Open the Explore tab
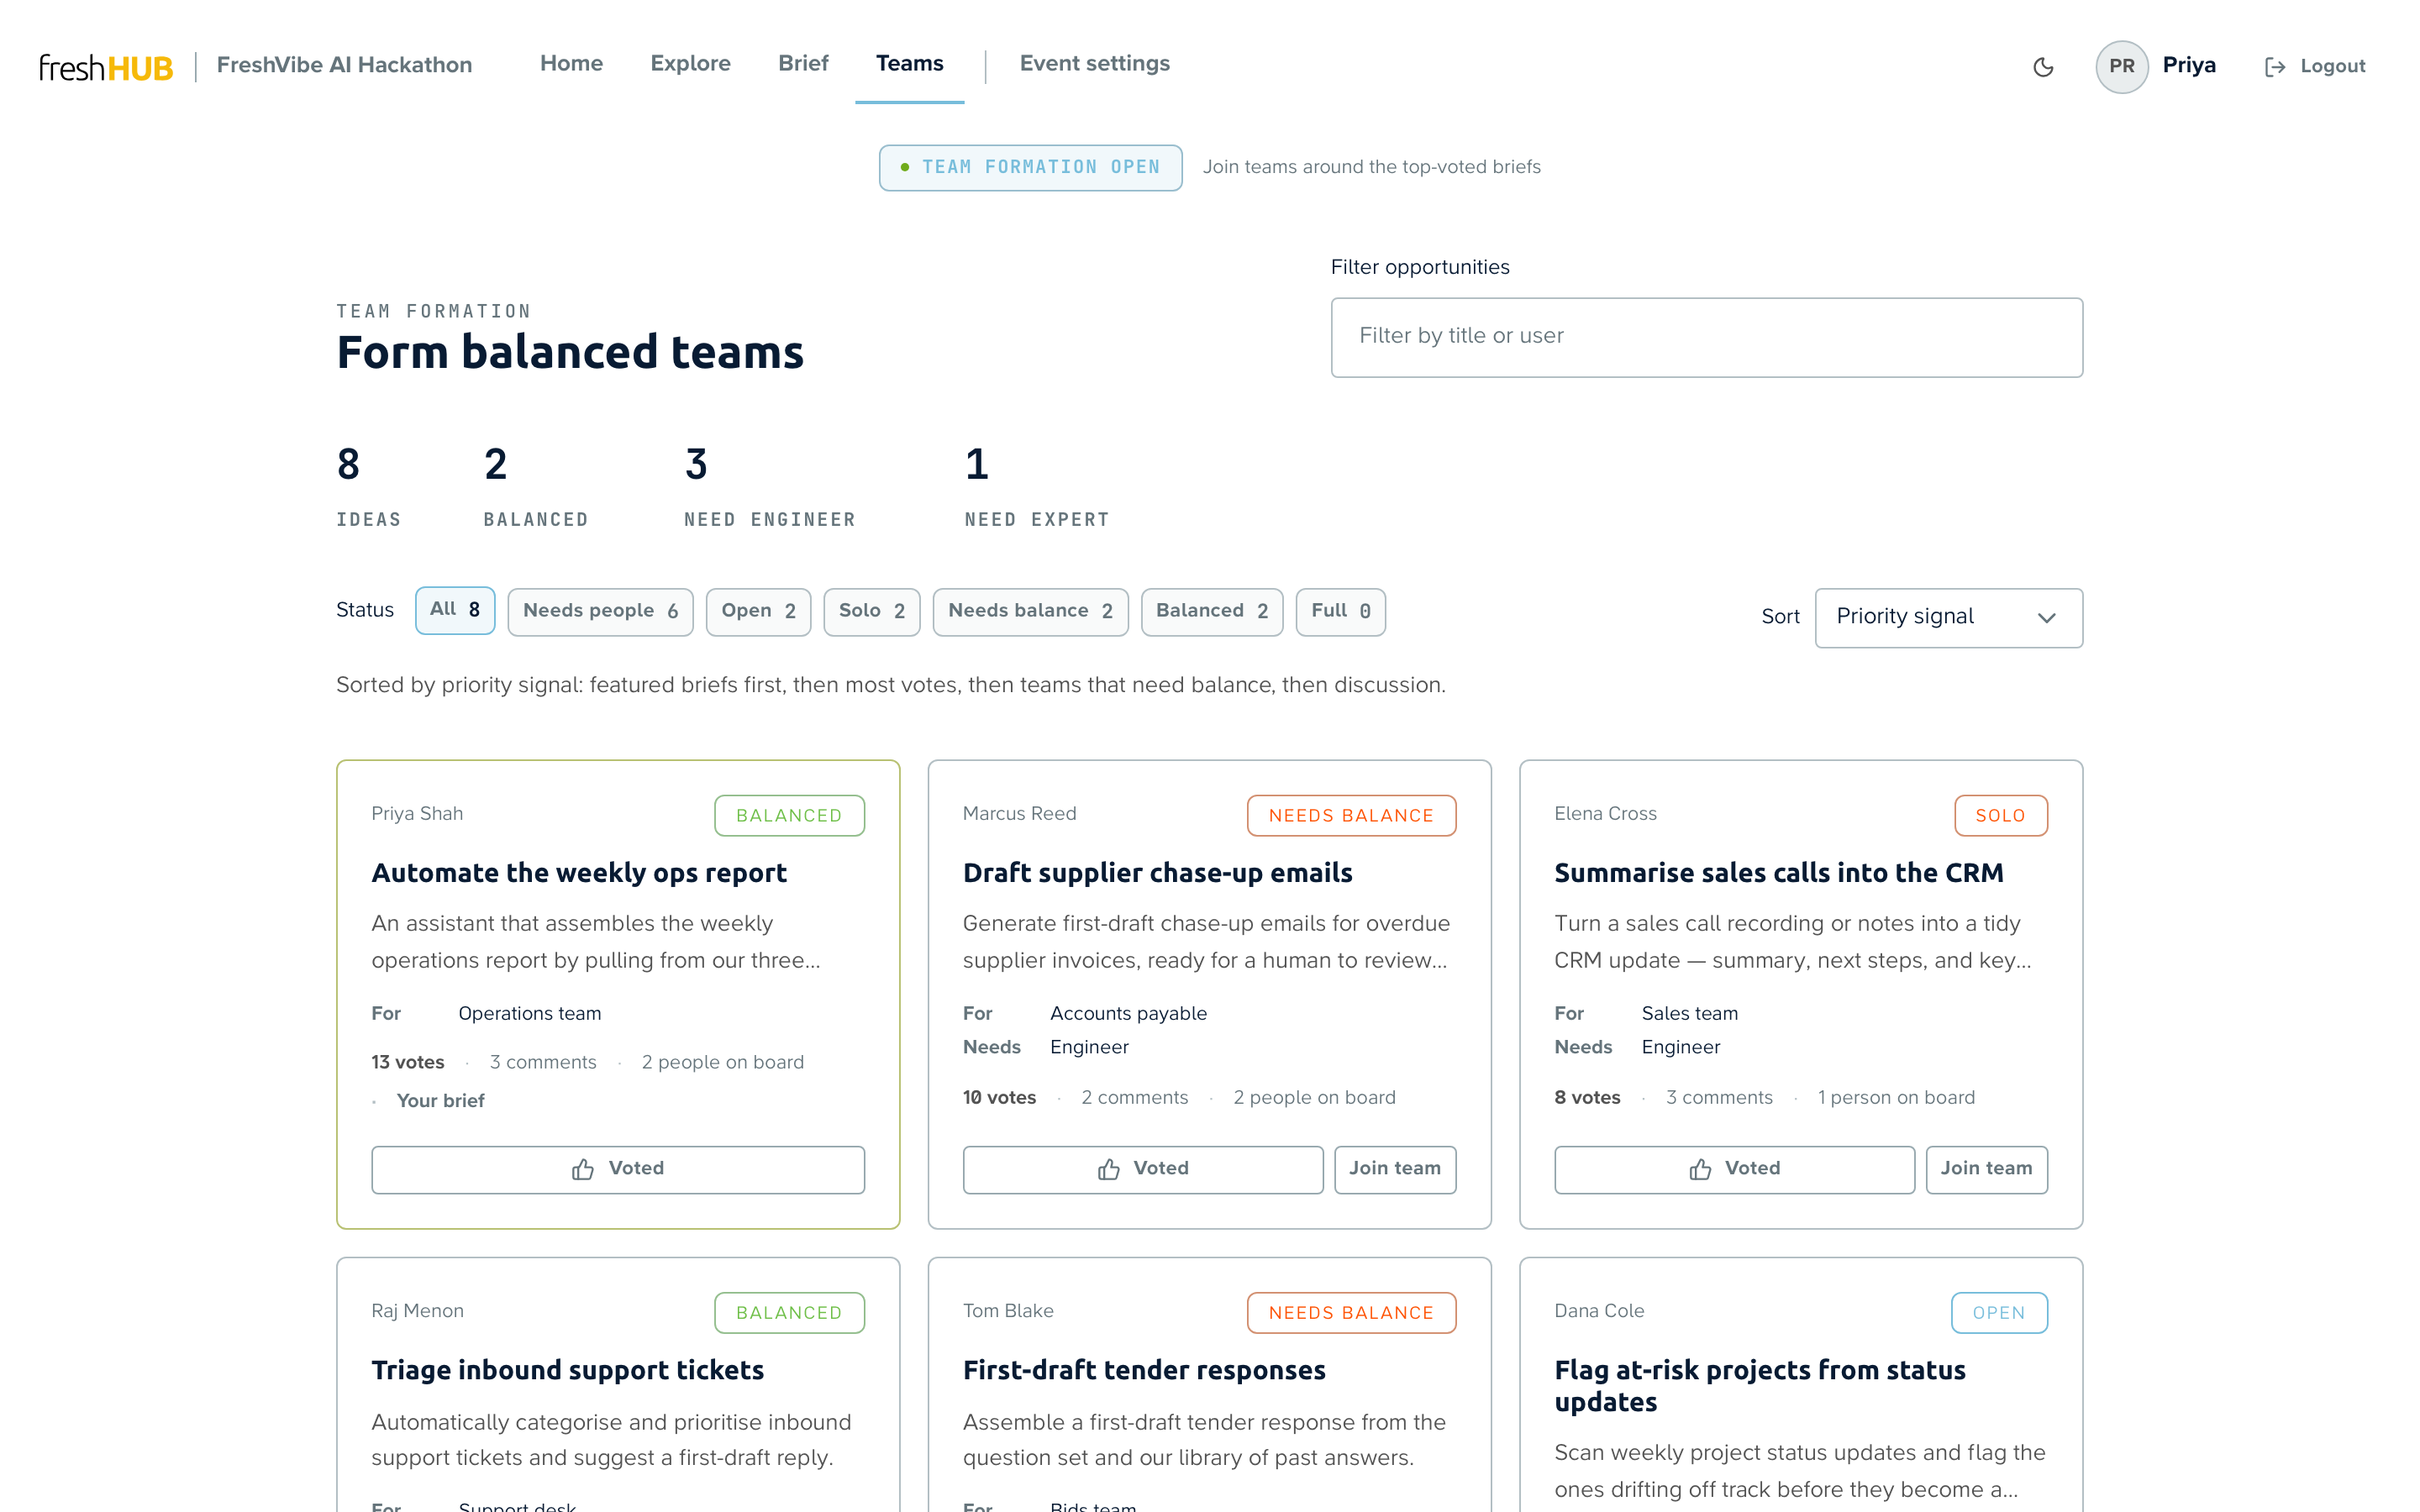Image resolution: width=2420 pixels, height=1512 pixels. click(690, 64)
